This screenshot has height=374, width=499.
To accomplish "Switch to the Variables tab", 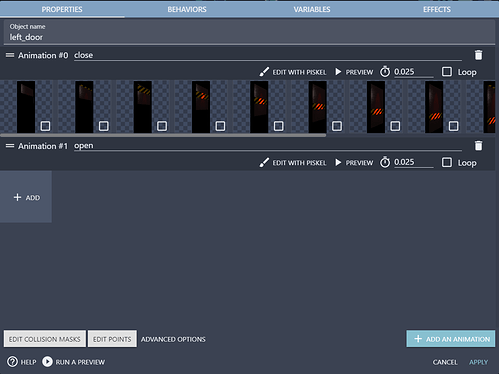I will [312, 9].
